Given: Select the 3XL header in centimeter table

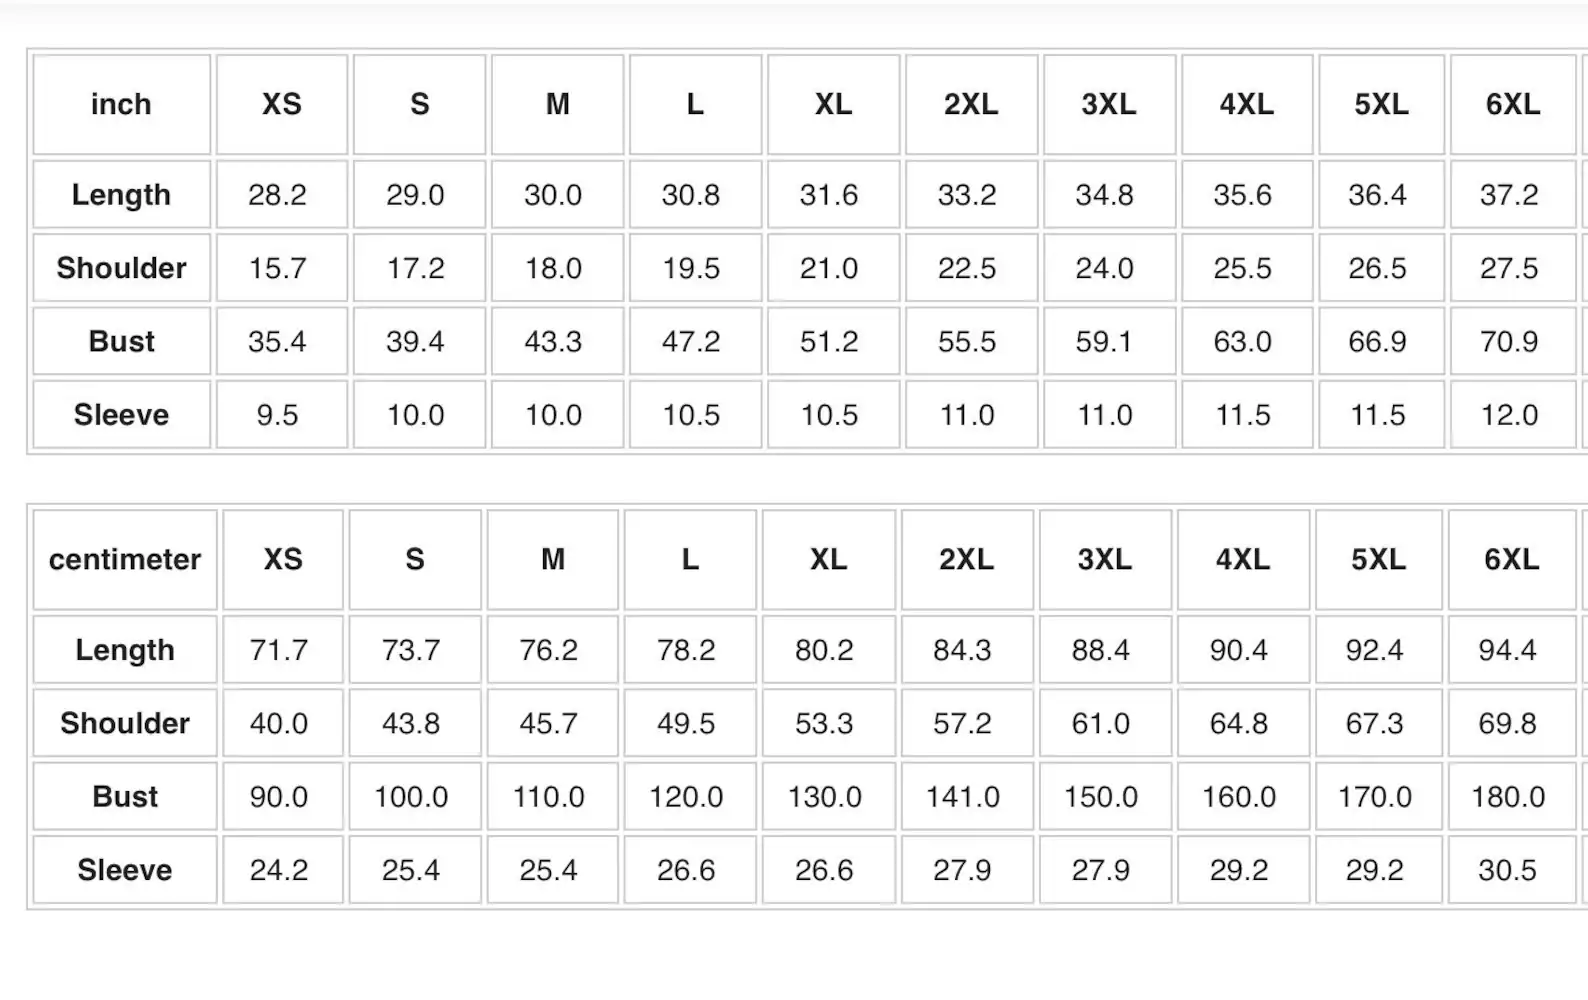Looking at the screenshot, I should [x=1105, y=560].
